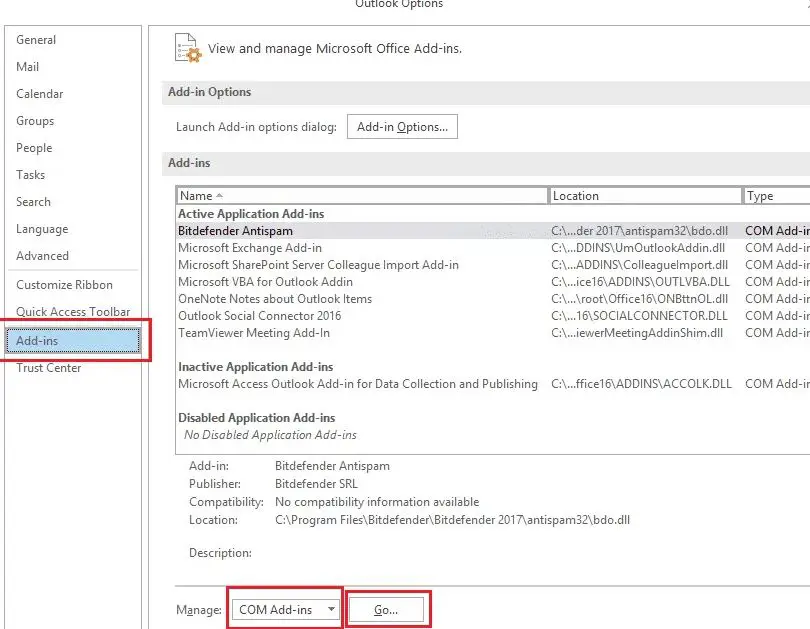Click the OUTLVBA.DLL location cell
Image resolution: width=810 pixels, height=629 pixels.
click(x=641, y=282)
